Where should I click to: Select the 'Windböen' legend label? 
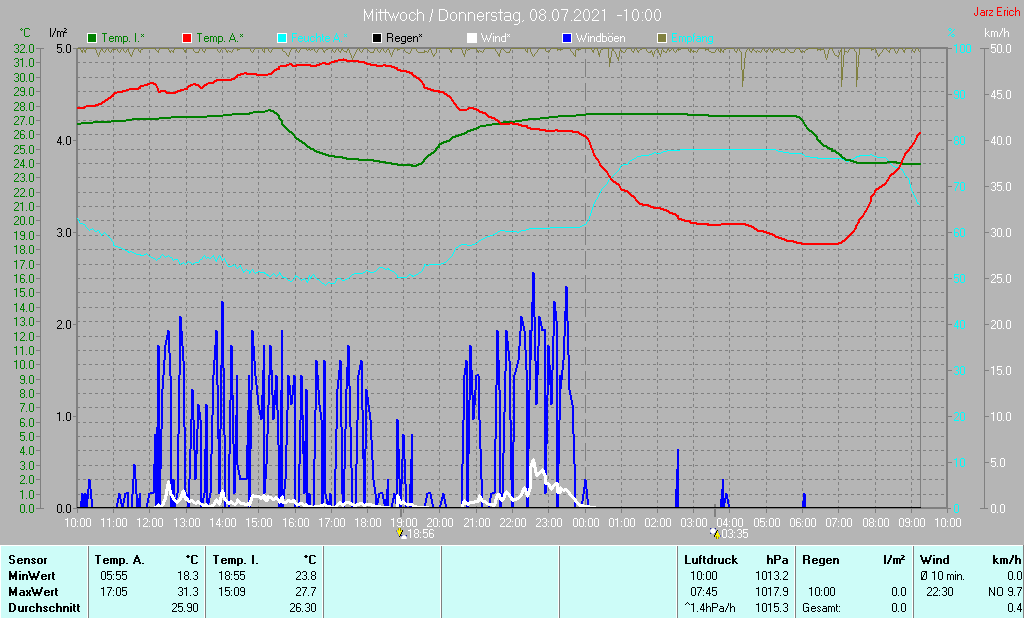600,39
